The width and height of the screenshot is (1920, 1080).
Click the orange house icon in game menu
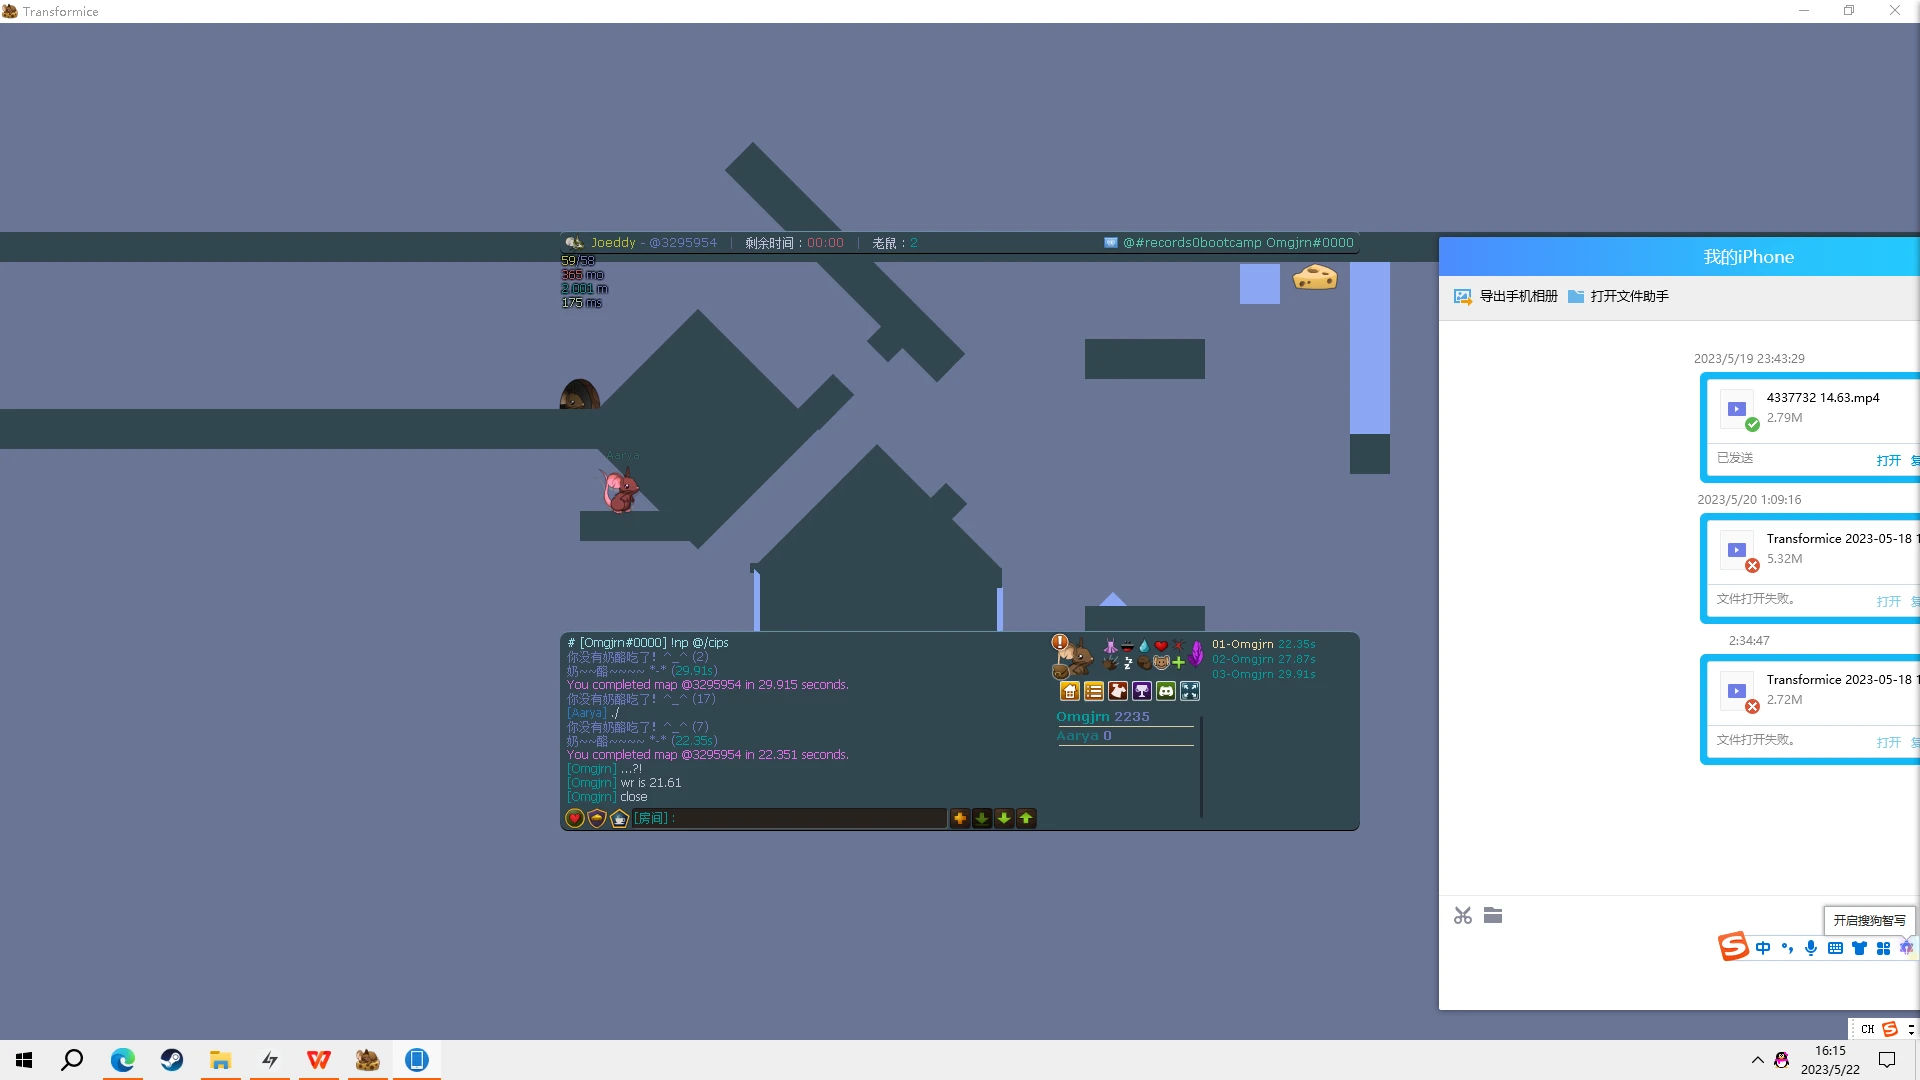pyautogui.click(x=1070, y=691)
